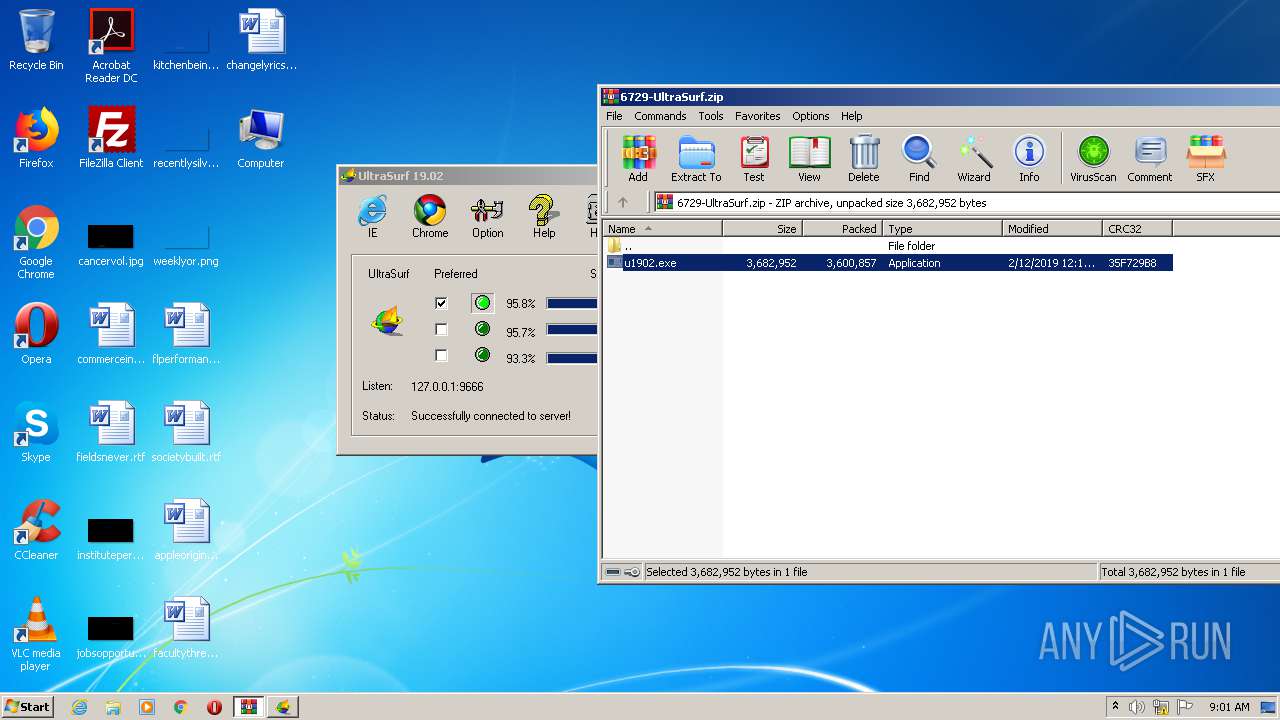Click Extract To in WinRAR toolbar
This screenshot has height=720, width=1280.
(x=696, y=159)
